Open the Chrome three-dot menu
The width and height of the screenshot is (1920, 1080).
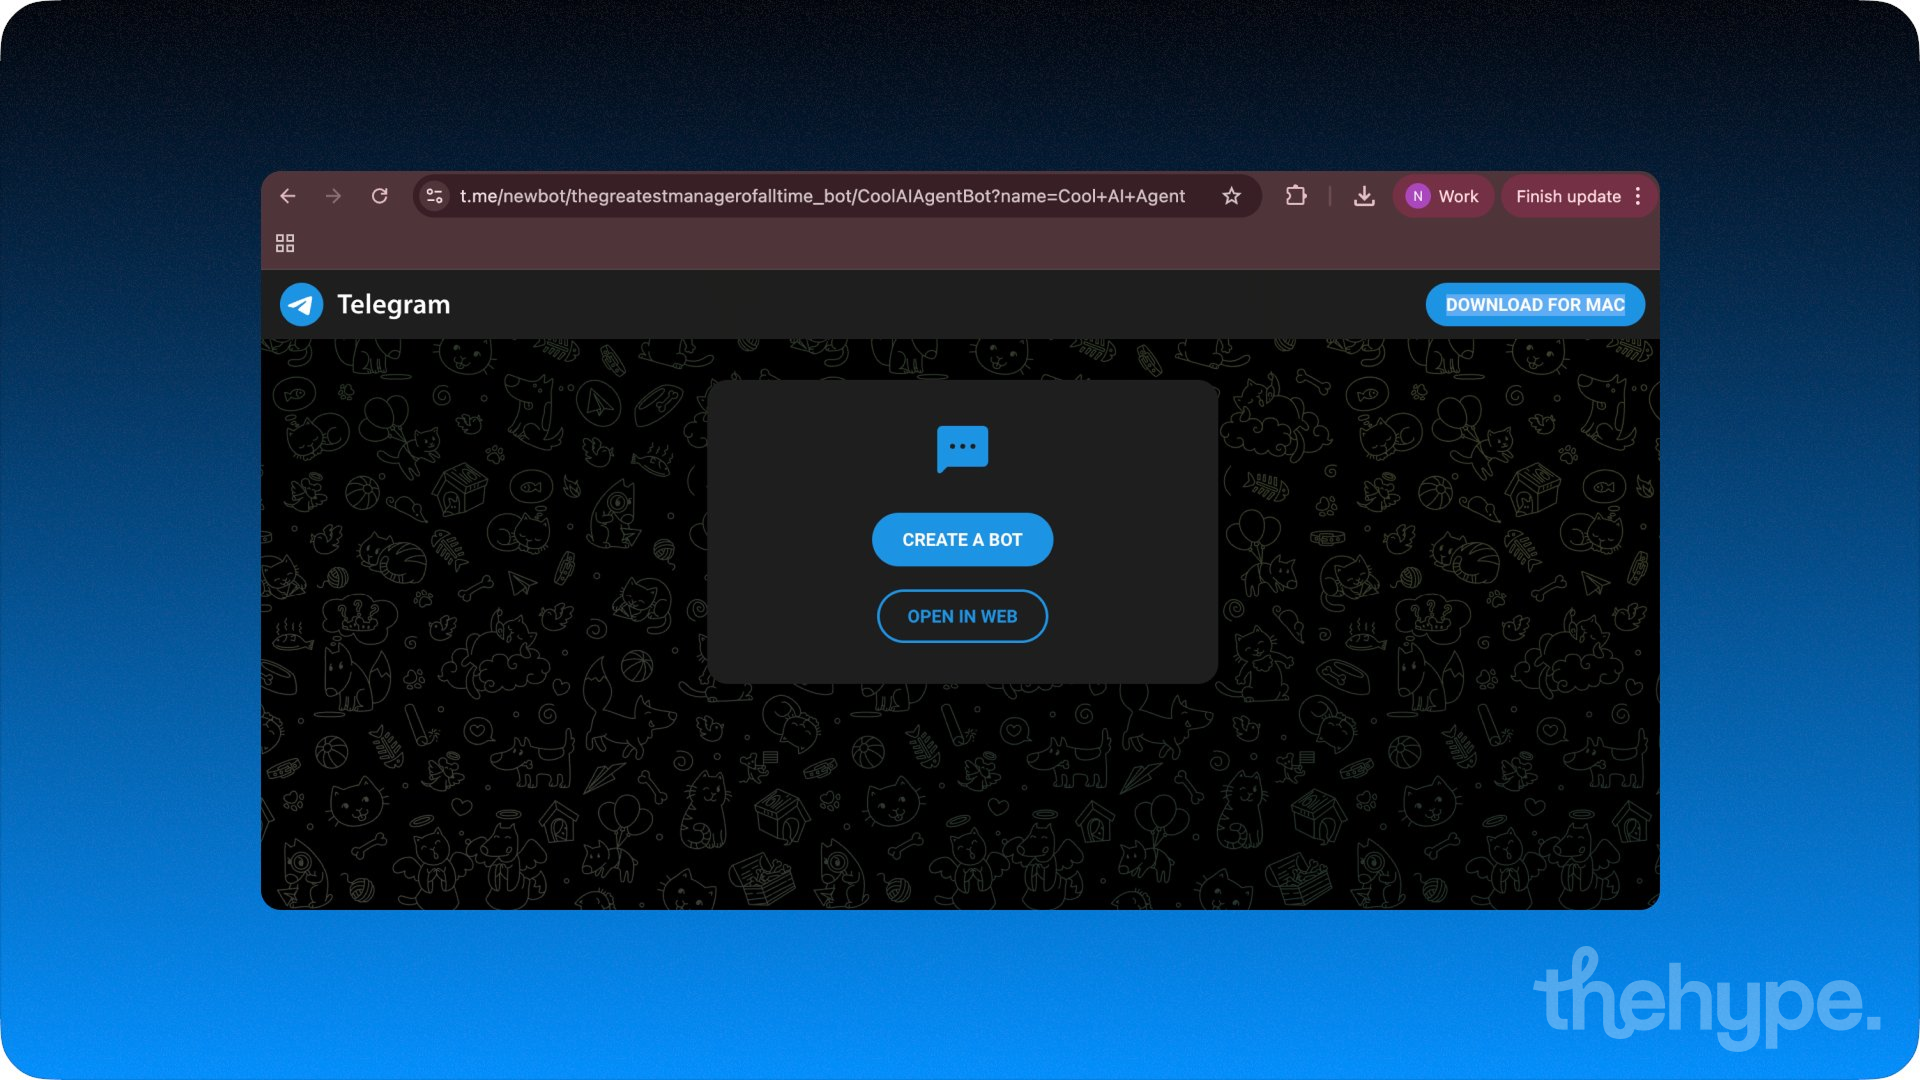(1638, 196)
